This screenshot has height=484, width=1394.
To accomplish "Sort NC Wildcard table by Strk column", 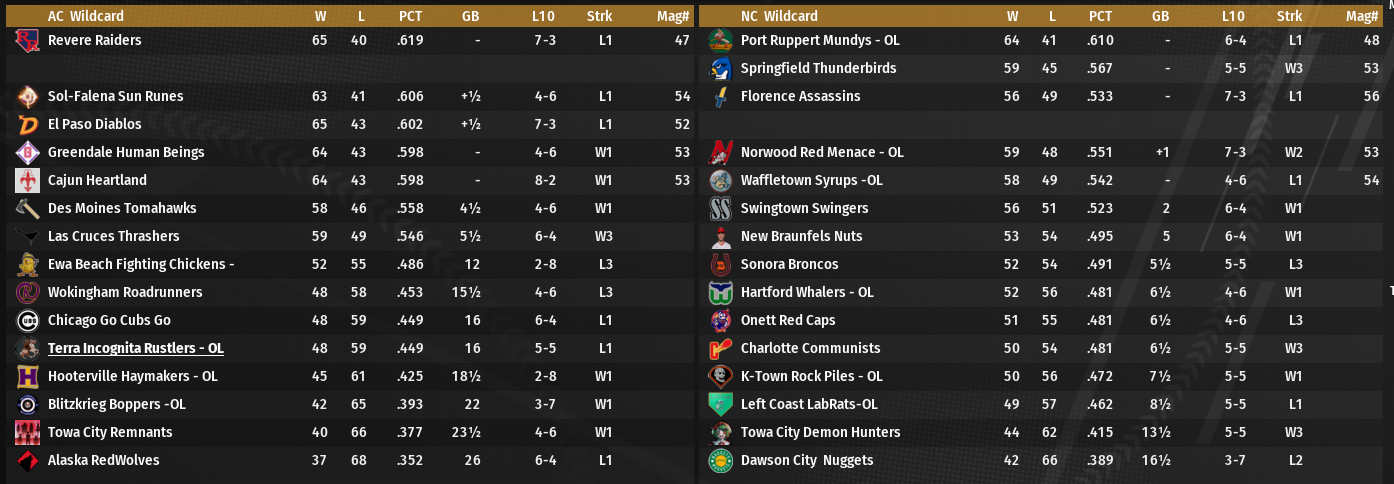I will (x=1289, y=16).
